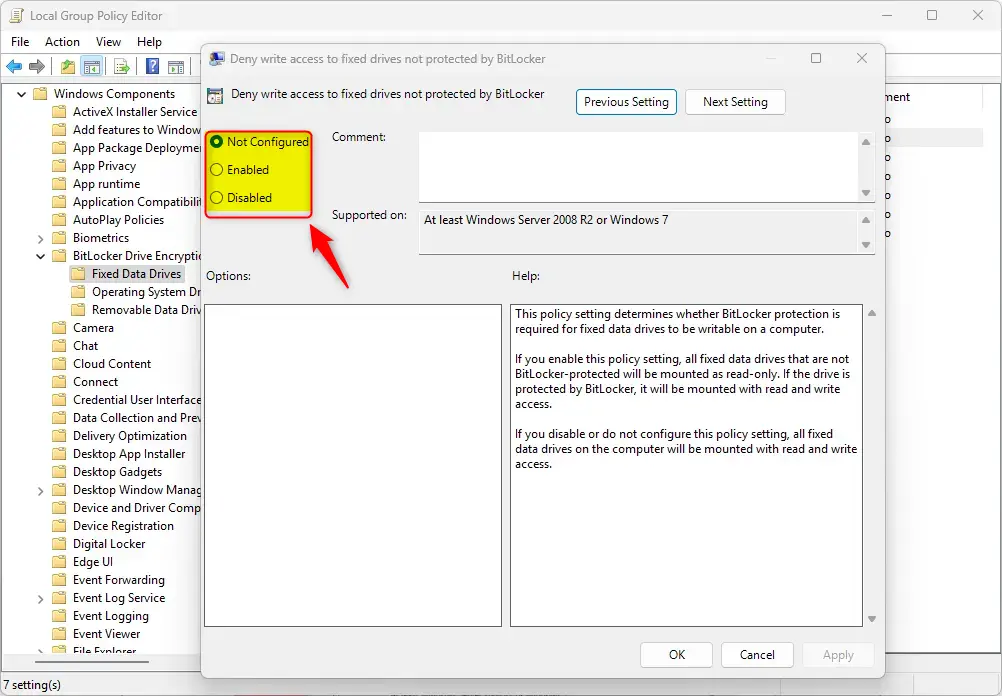Expand the Desktop Window Manager node
The width and height of the screenshot is (1002, 696).
point(40,491)
